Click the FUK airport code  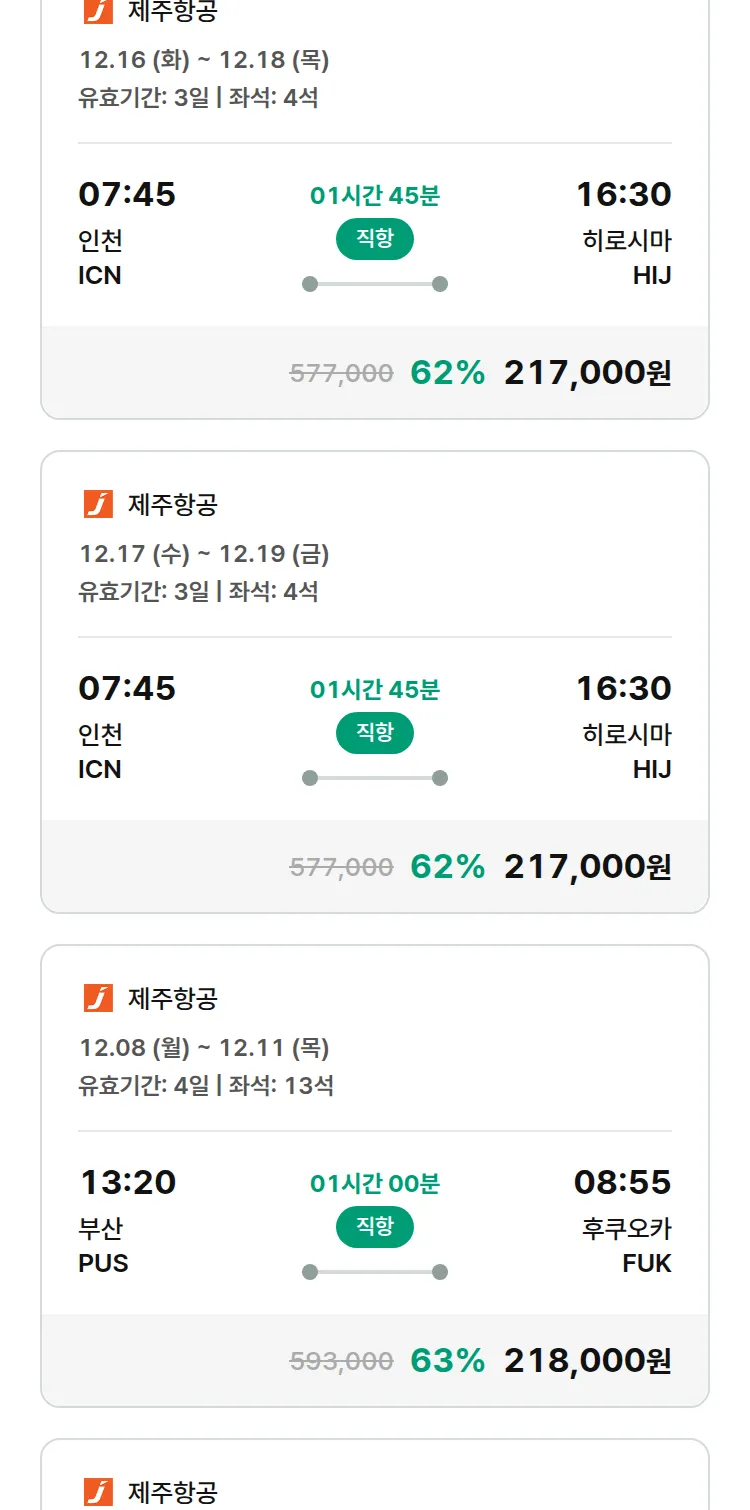646,1263
